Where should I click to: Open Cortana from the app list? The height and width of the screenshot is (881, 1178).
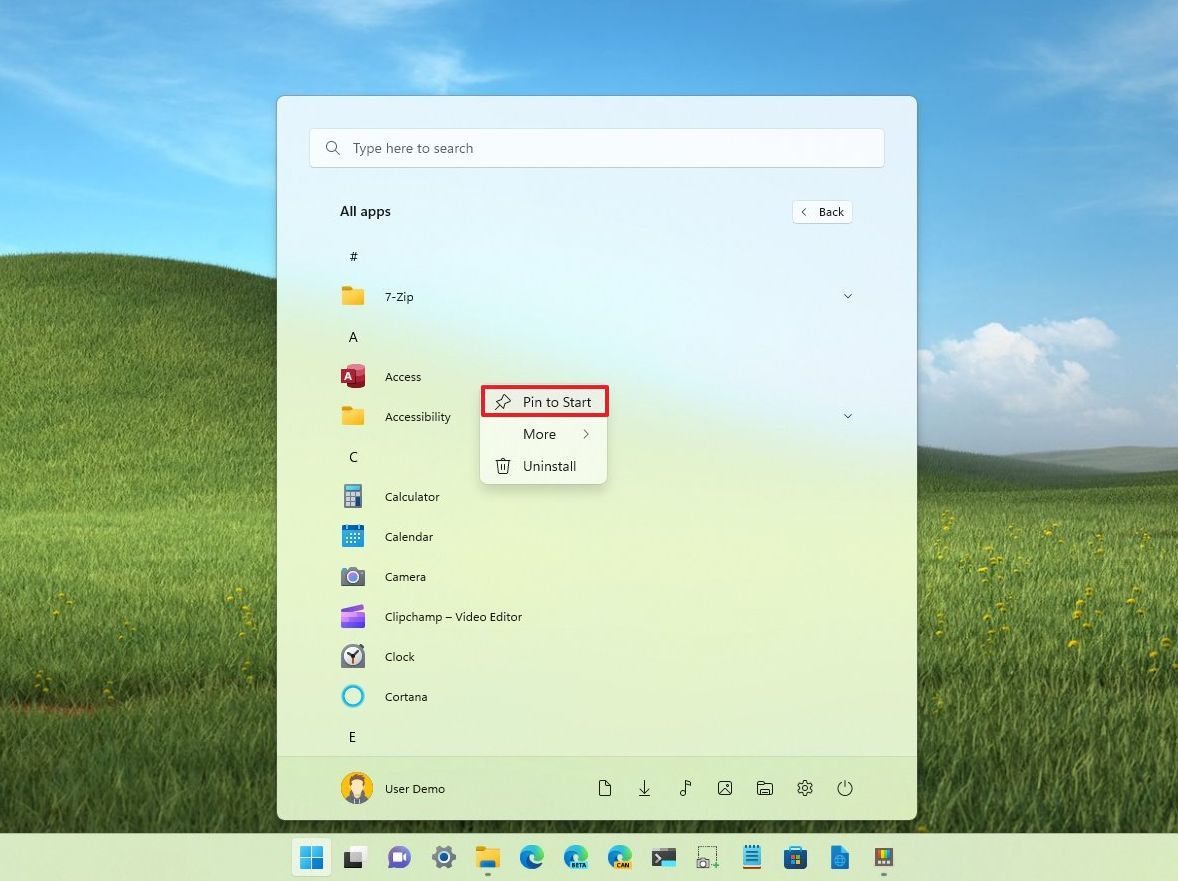406,697
